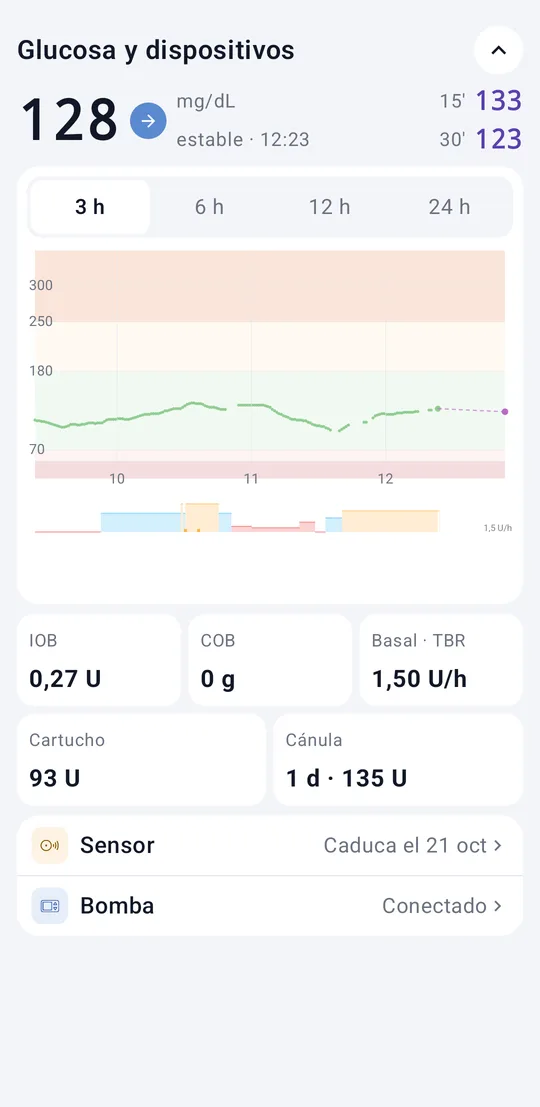Tap the purple predicted glucose endpoint dot
The height and width of the screenshot is (1107, 540).
pyautogui.click(x=505, y=412)
